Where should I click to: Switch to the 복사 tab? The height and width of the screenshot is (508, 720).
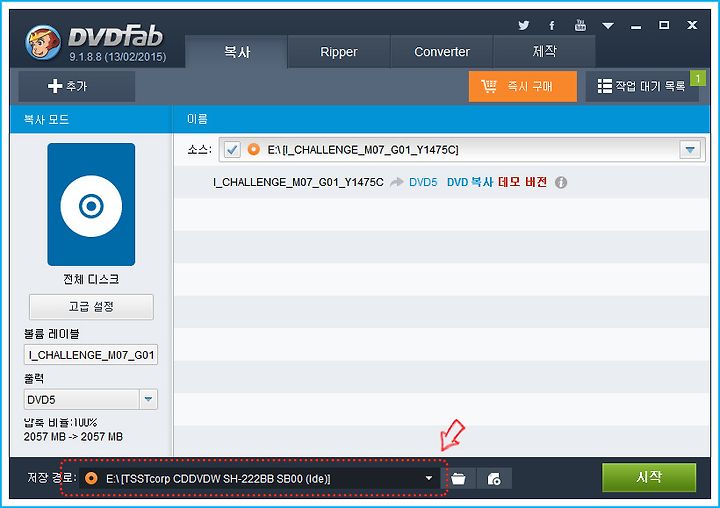(236, 52)
